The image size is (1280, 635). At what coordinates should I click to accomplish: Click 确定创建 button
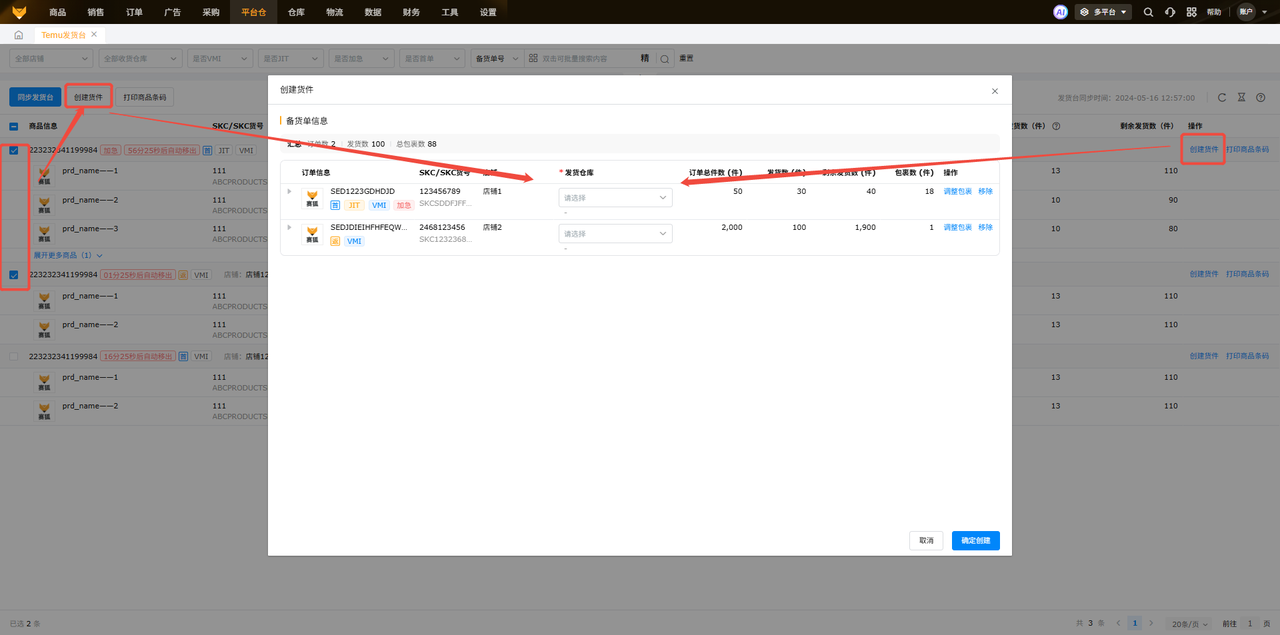975,540
